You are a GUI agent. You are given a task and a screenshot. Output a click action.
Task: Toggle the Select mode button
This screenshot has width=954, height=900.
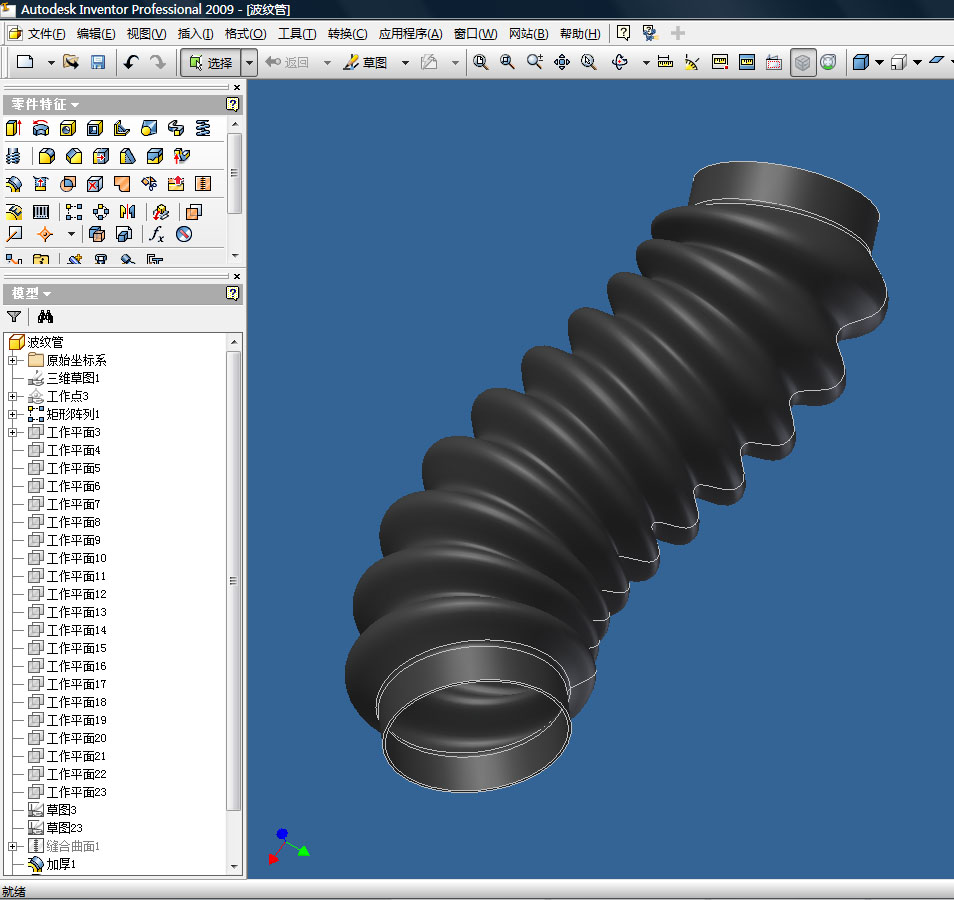pos(211,63)
